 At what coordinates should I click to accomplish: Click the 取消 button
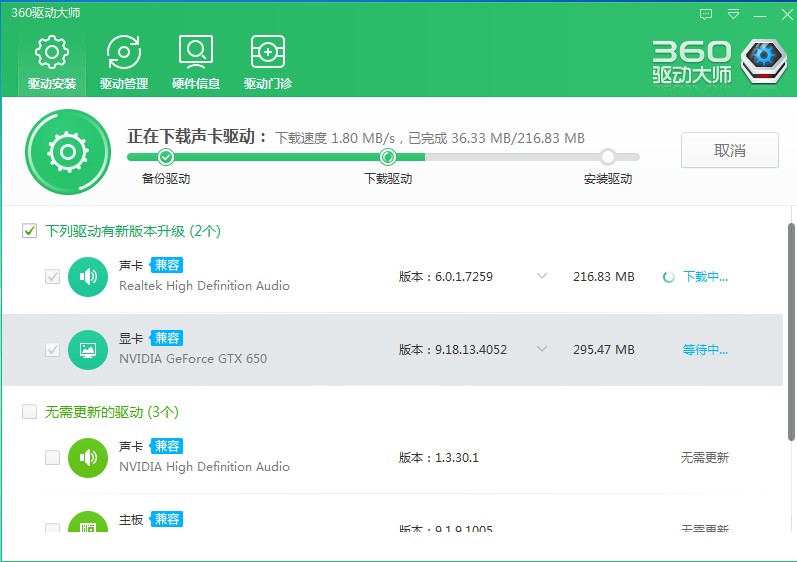(729, 150)
